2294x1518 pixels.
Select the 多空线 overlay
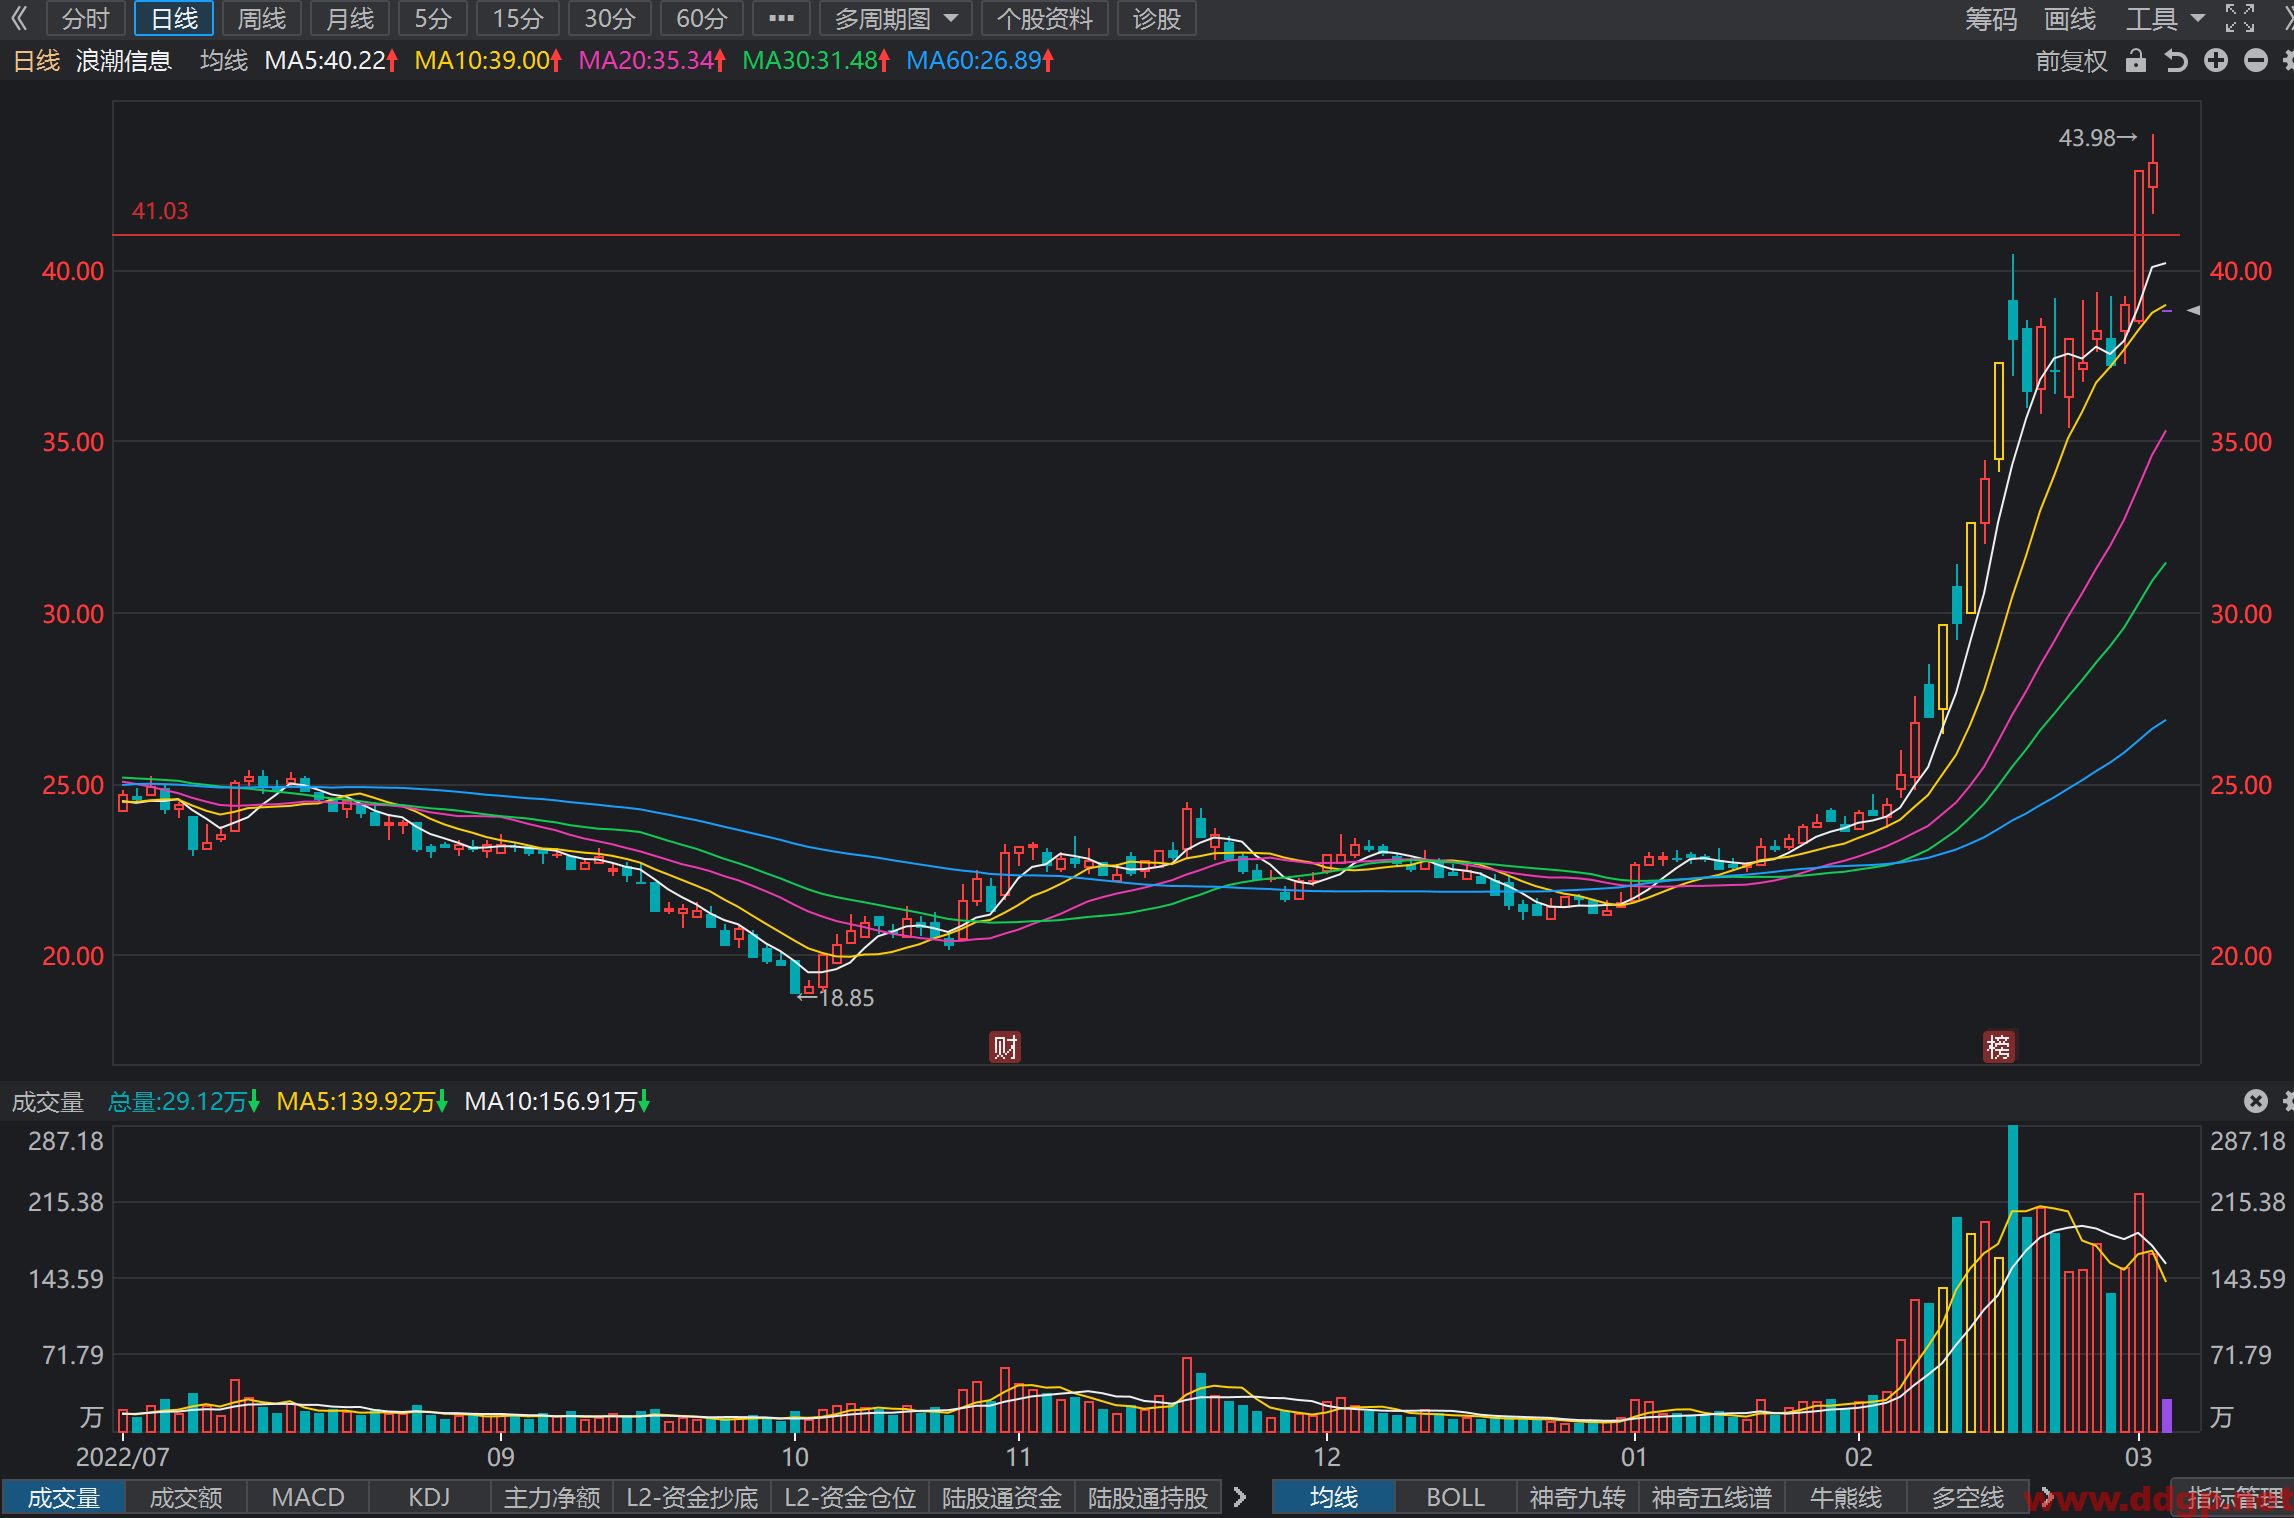[x=1968, y=1498]
